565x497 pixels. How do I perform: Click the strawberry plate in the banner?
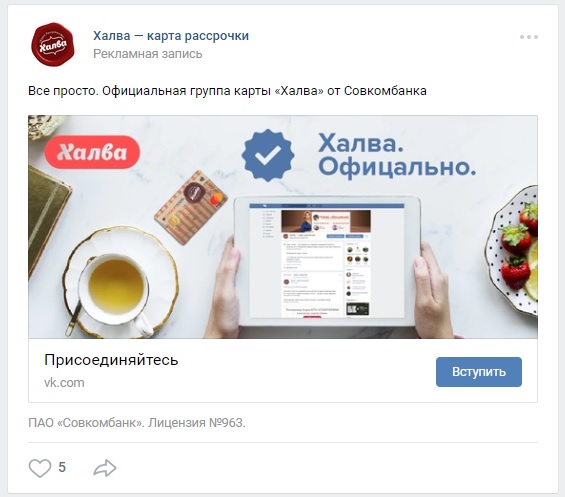513,249
